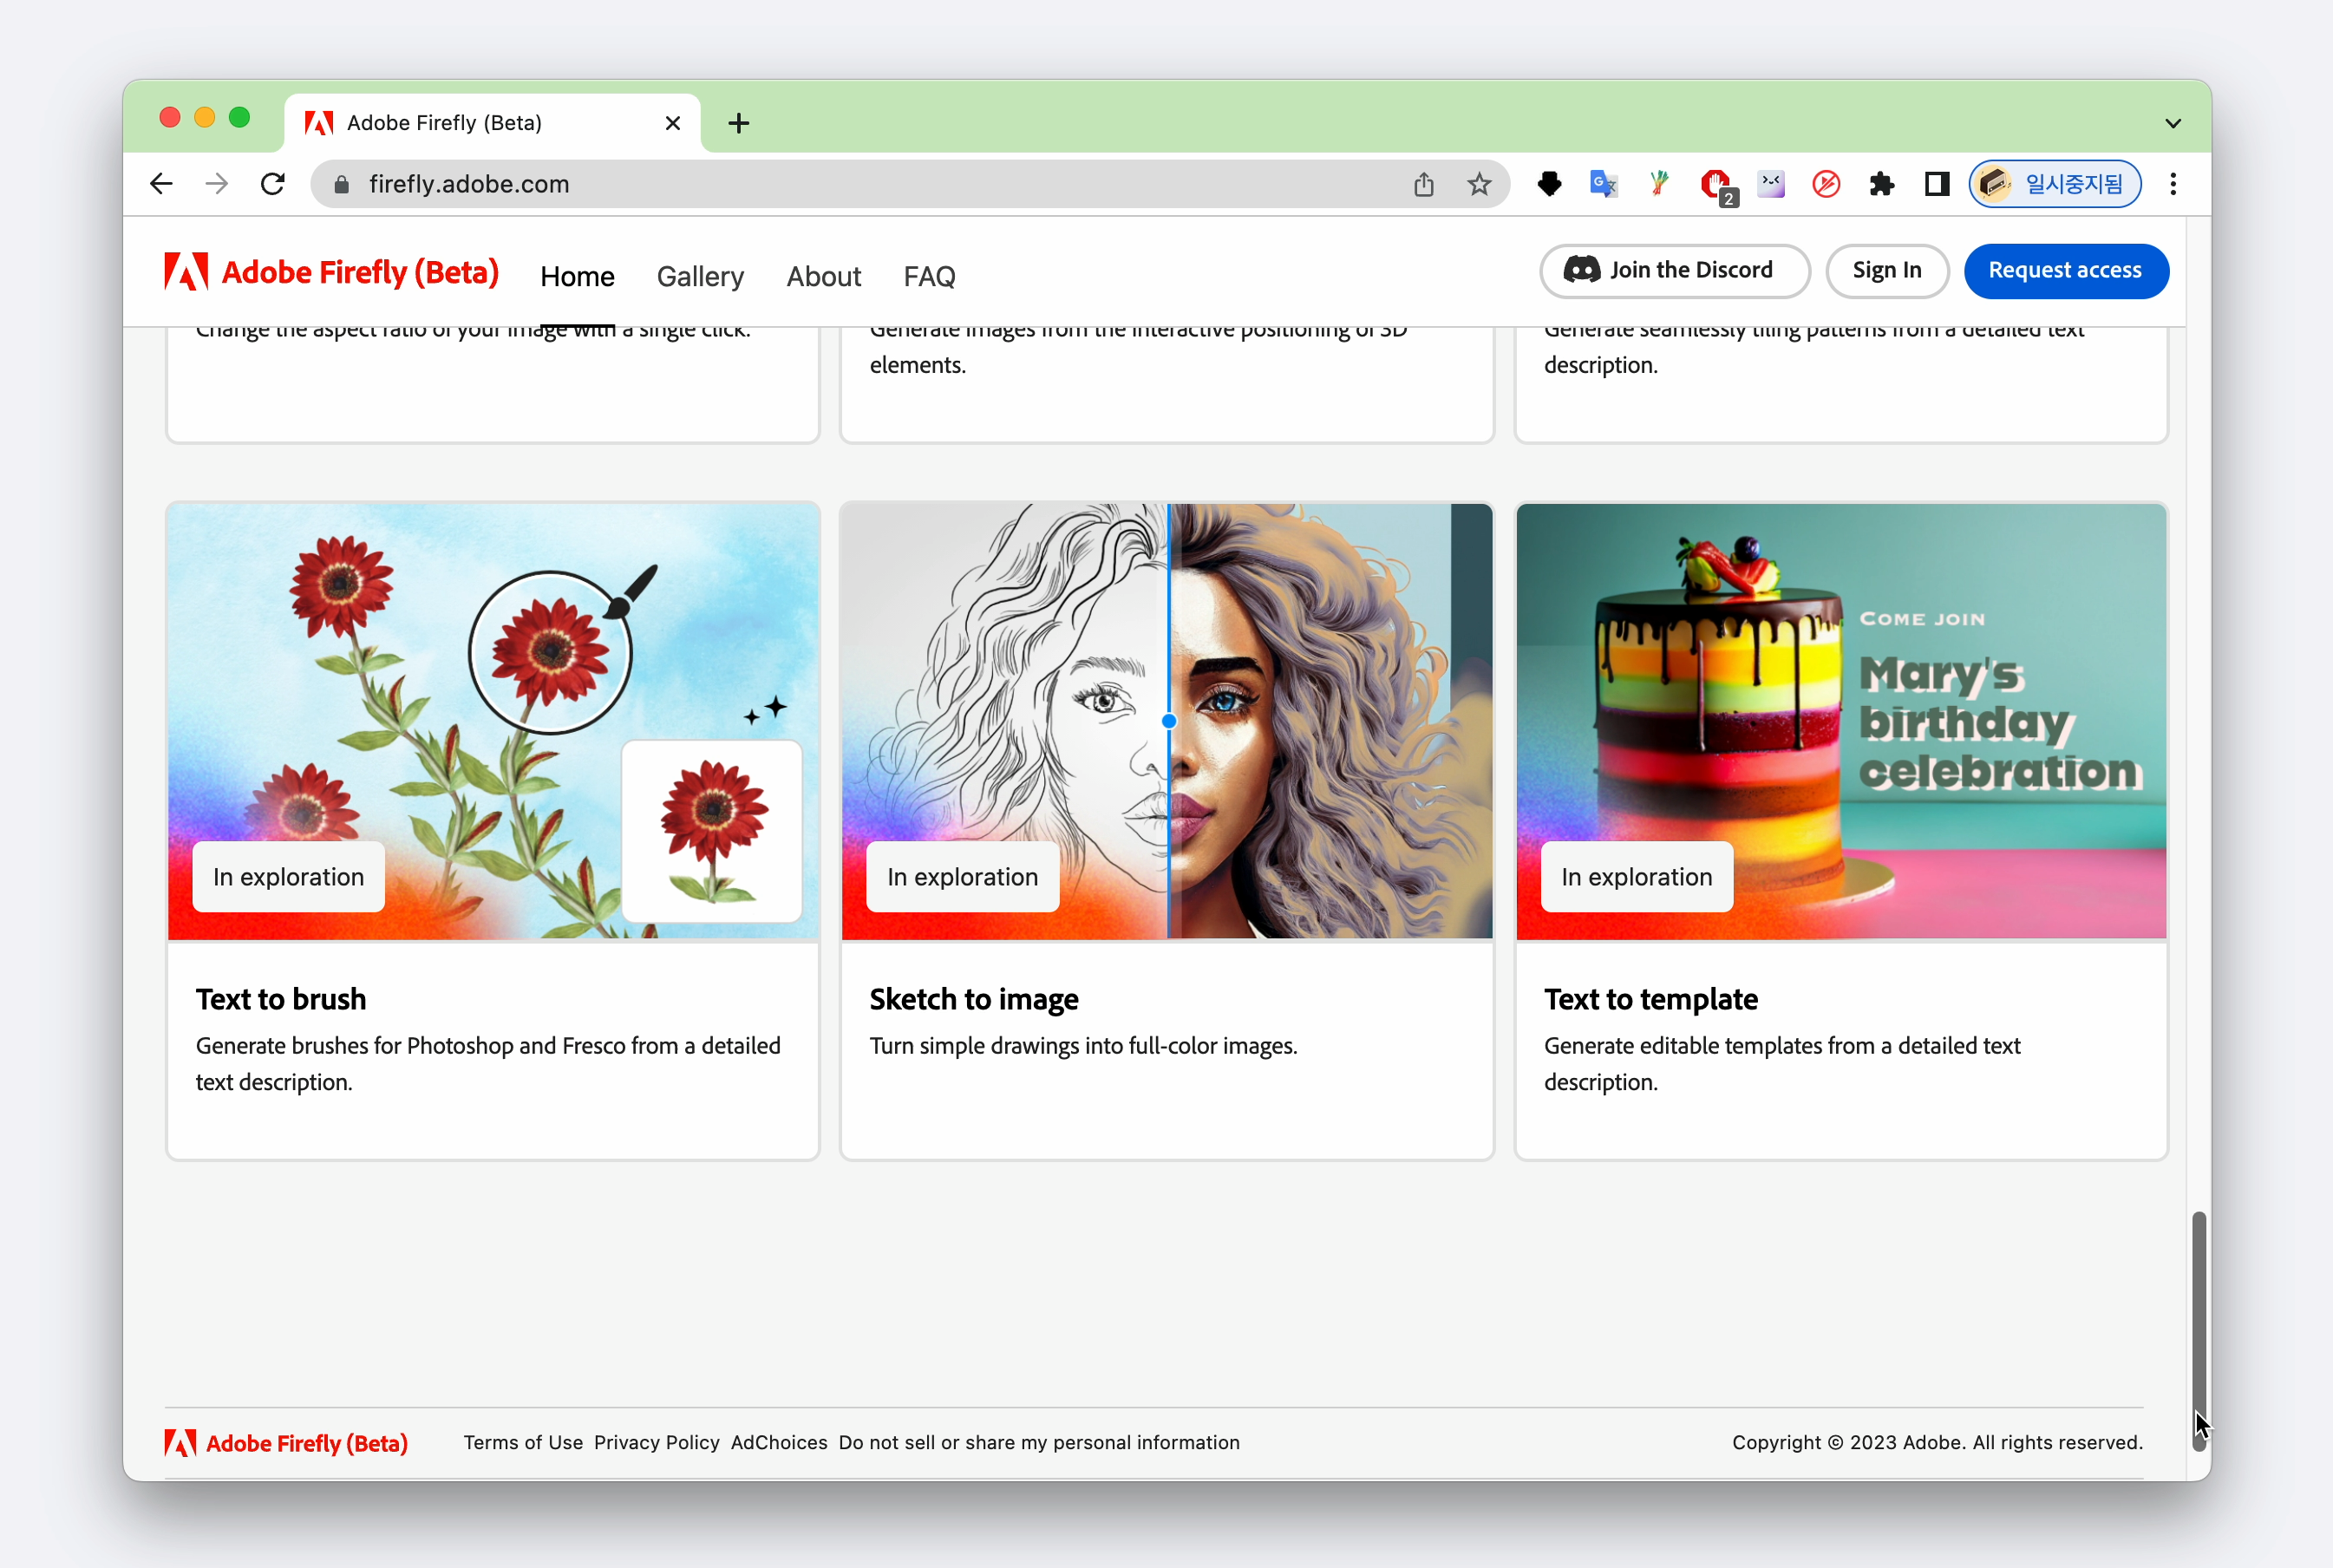This screenshot has width=2333, height=1568.
Task: Open the Google Translate extension
Action: pyautogui.click(x=1604, y=184)
